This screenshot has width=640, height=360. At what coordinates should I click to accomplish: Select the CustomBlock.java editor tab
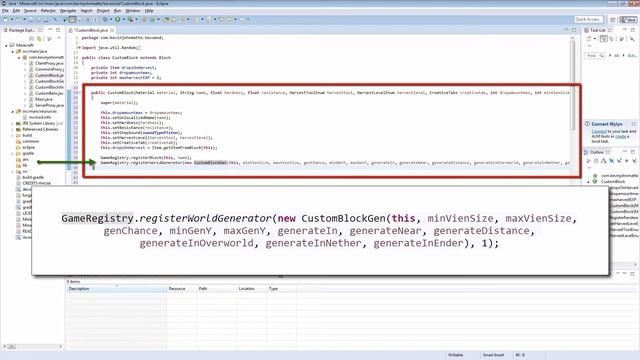[91, 30]
